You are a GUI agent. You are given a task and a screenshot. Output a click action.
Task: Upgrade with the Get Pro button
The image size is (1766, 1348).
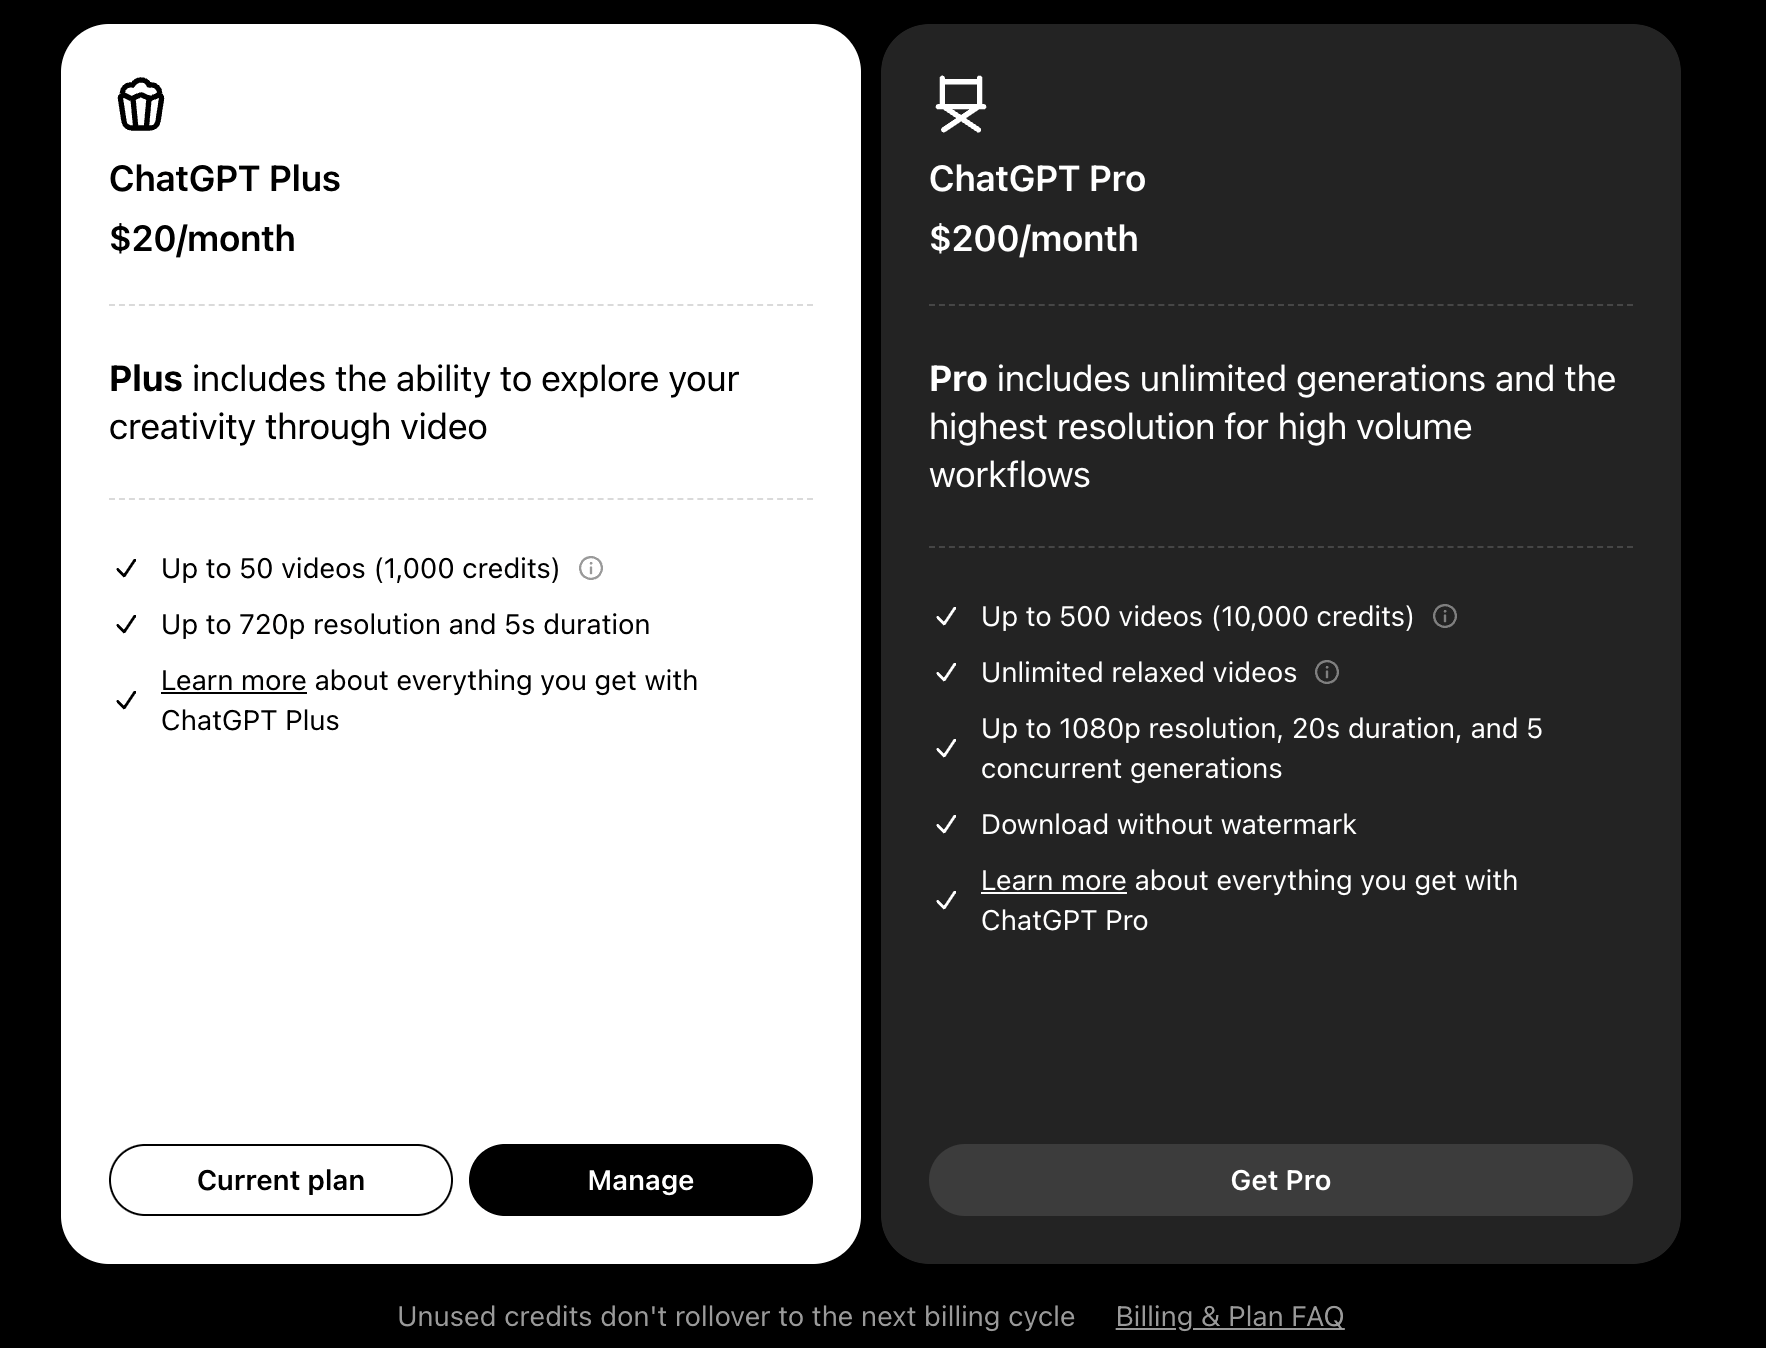coord(1281,1180)
